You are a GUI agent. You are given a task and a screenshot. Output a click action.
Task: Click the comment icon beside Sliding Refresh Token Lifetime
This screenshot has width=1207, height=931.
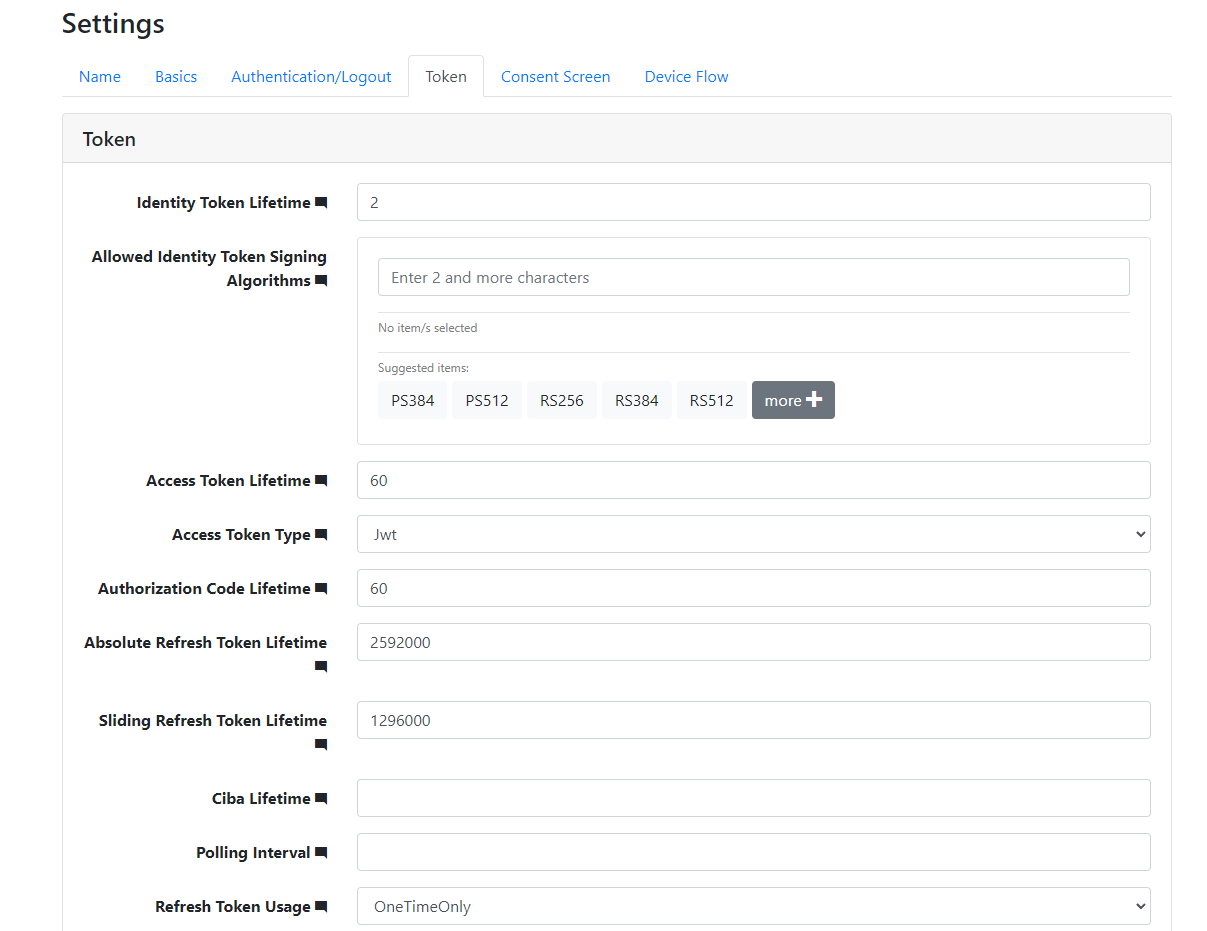[321, 744]
